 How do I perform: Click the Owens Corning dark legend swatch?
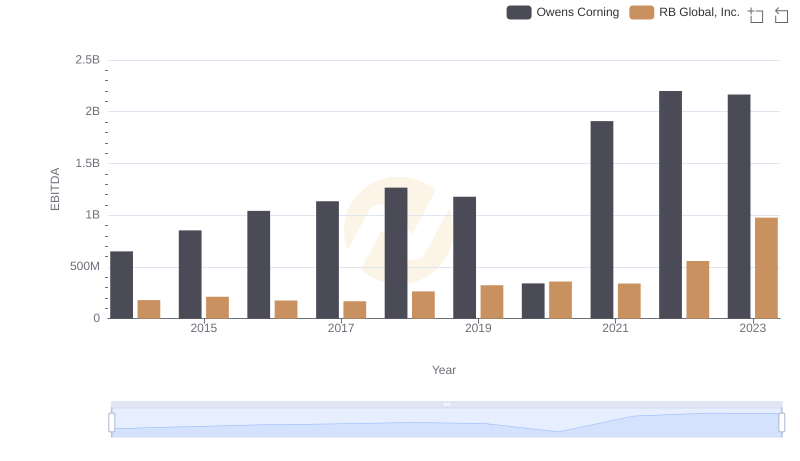tap(519, 12)
